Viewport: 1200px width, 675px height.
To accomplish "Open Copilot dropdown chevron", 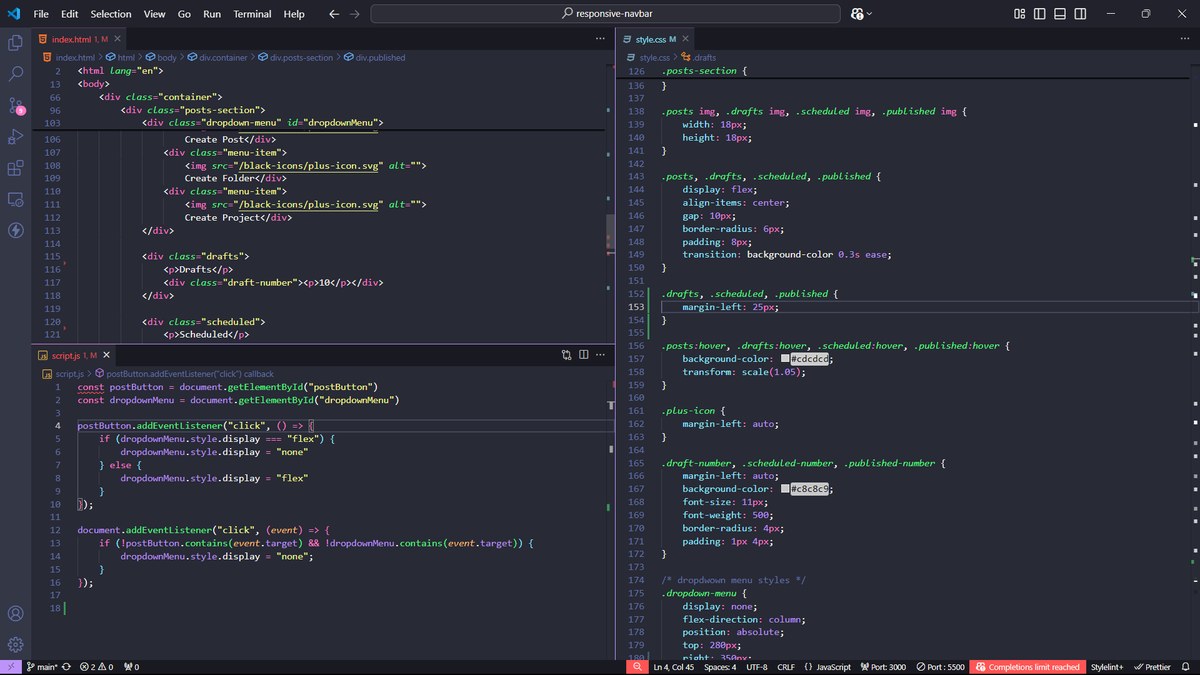I will point(870,14).
